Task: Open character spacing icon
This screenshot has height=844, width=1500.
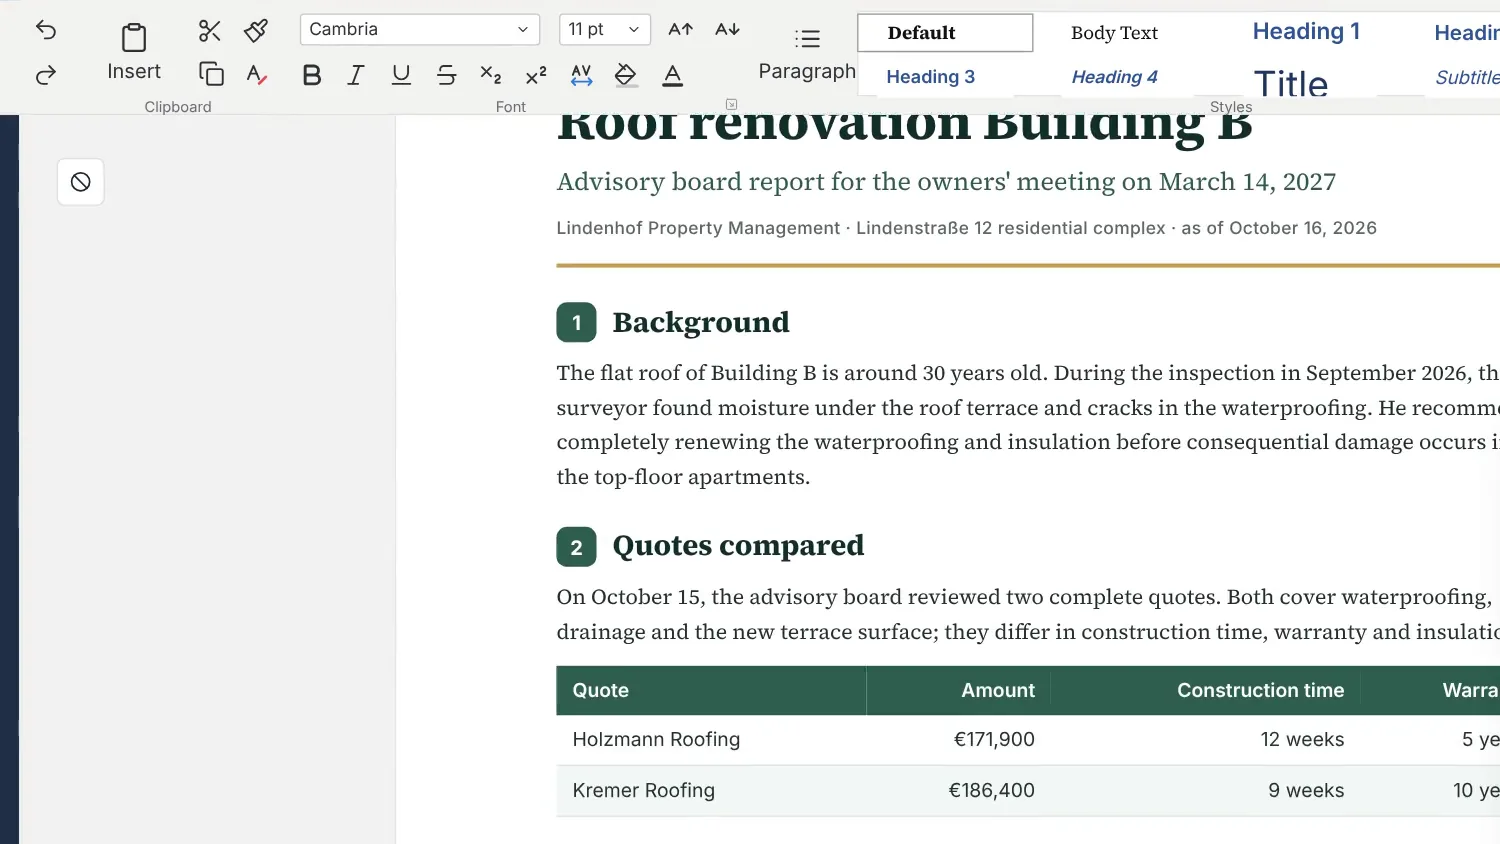Action: click(x=582, y=75)
